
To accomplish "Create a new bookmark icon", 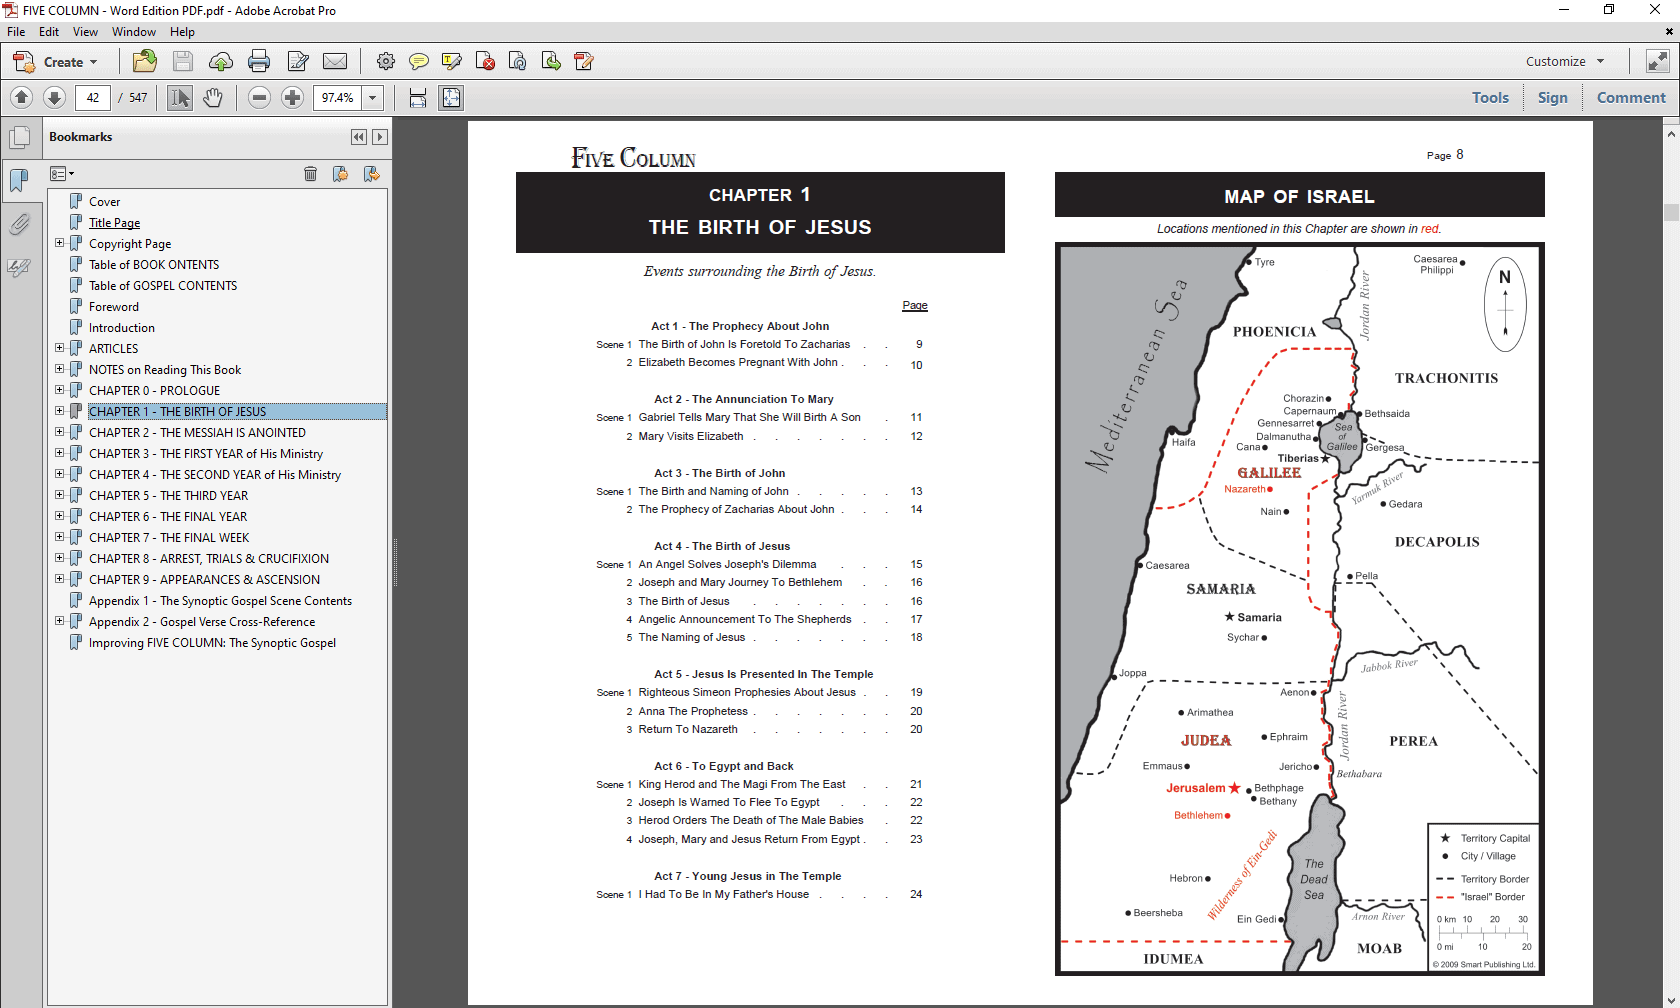I will [x=341, y=174].
